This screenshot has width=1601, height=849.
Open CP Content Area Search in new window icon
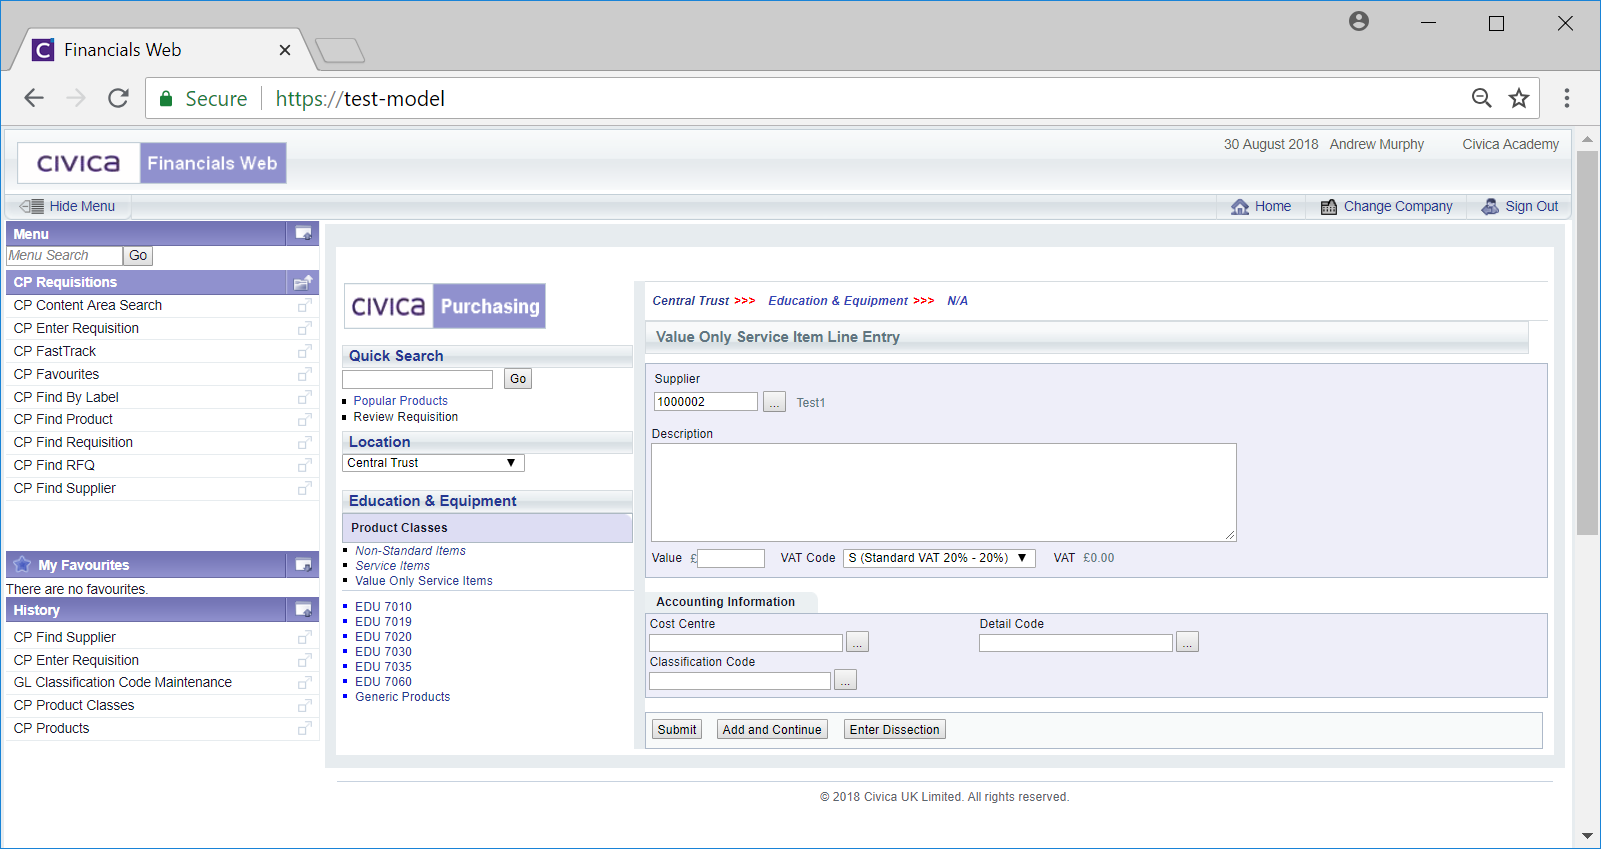304,305
